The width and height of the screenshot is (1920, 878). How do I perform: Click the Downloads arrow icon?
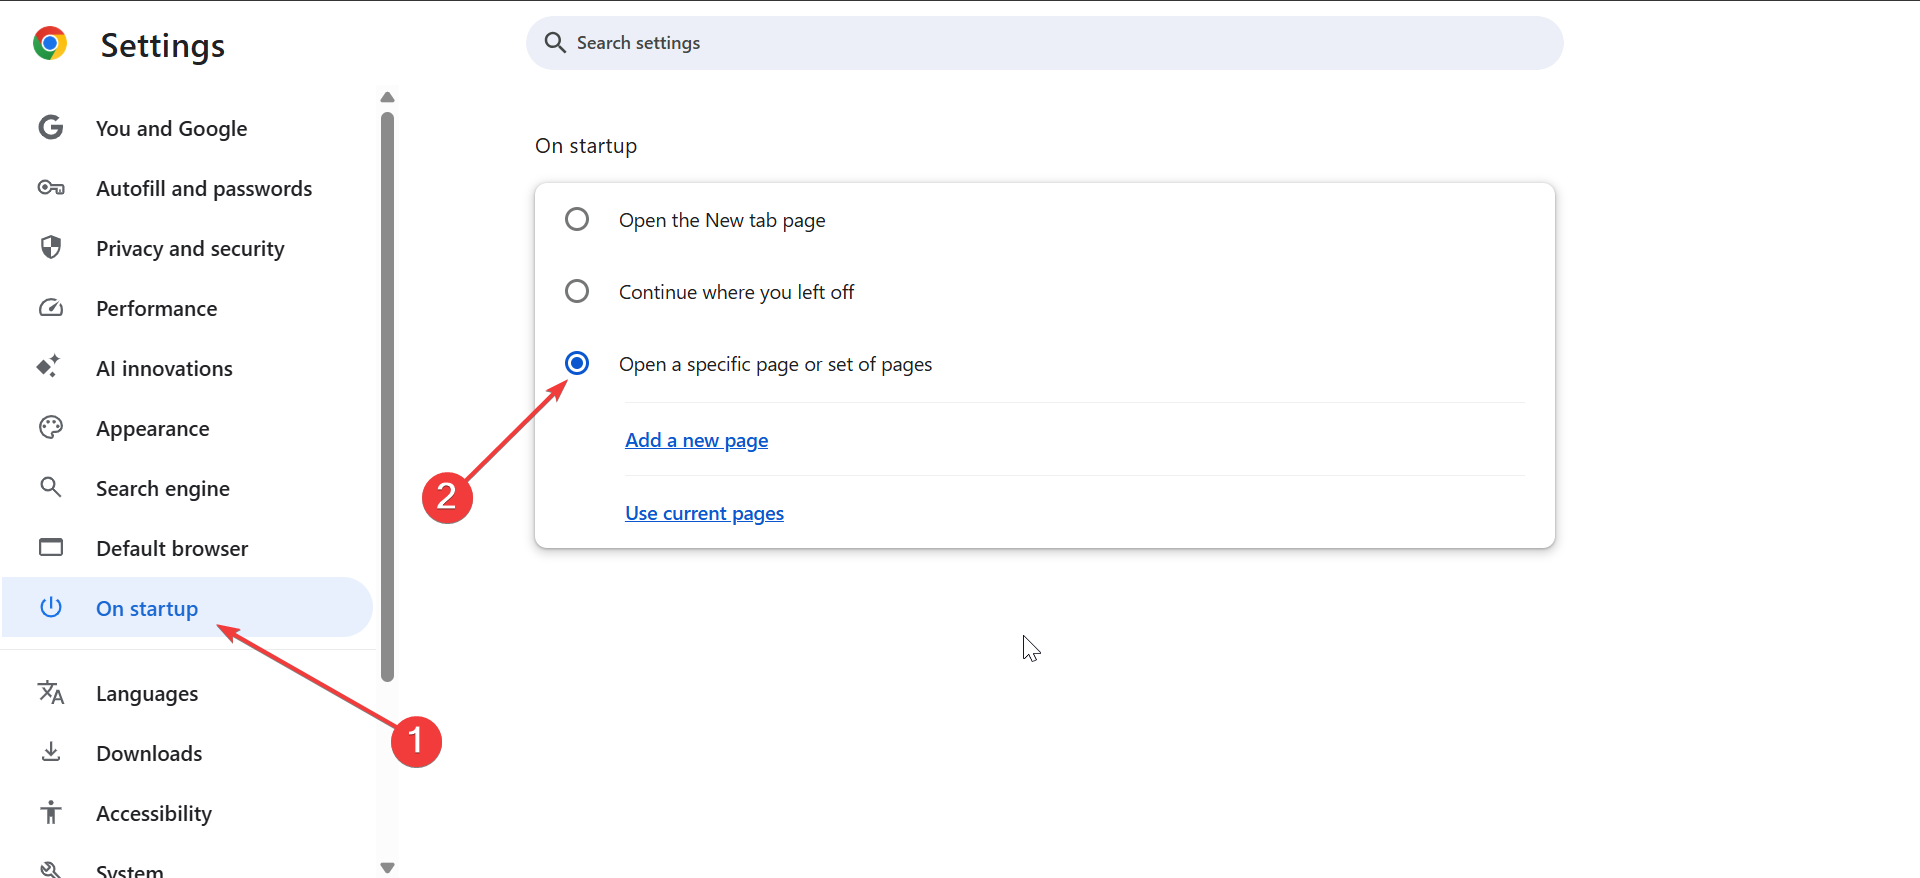pos(51,752)
